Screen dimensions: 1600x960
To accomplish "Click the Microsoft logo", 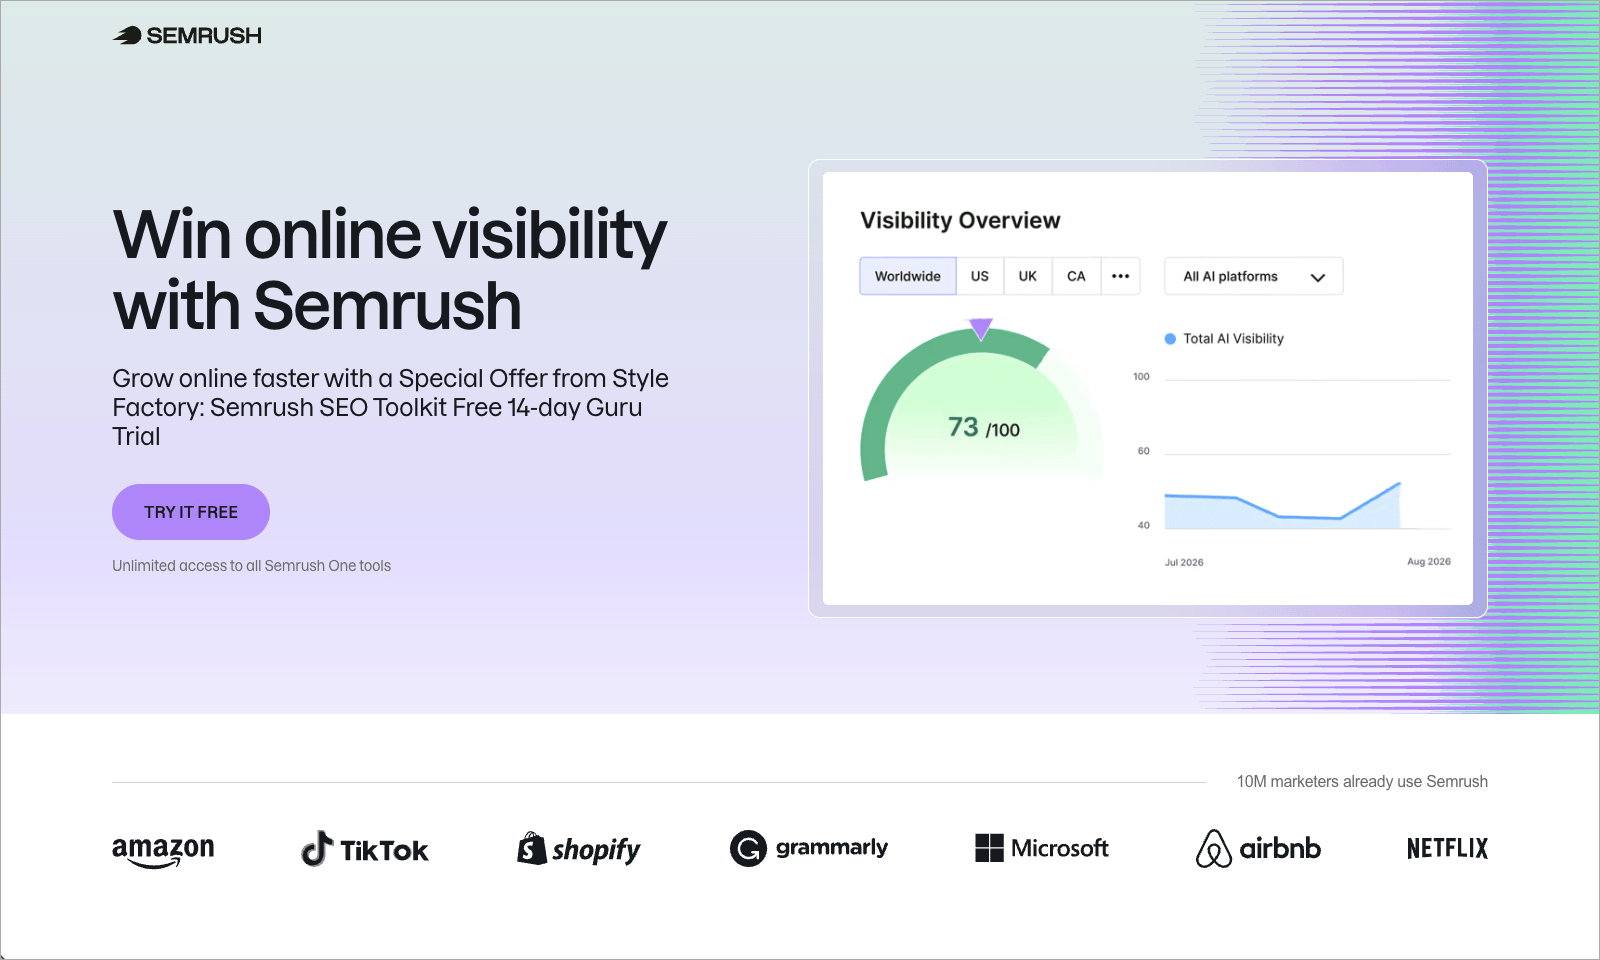I will [x=1042, y=848].
